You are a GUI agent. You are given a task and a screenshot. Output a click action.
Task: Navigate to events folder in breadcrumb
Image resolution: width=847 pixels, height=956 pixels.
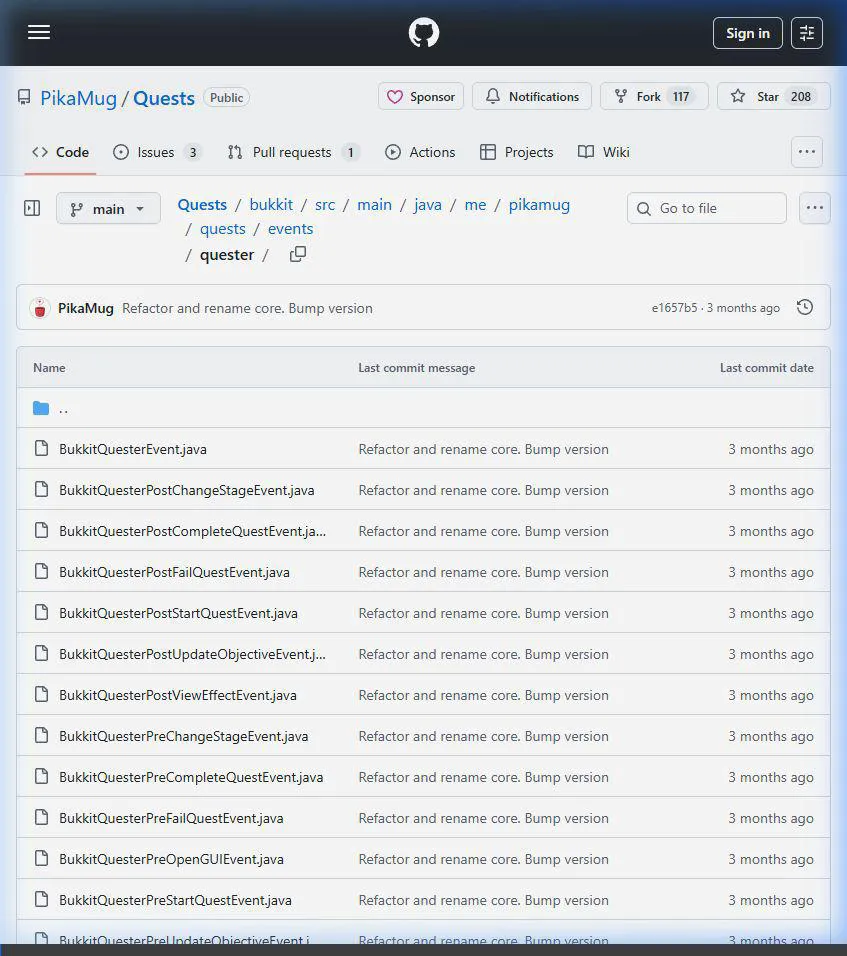click(290, 229)
